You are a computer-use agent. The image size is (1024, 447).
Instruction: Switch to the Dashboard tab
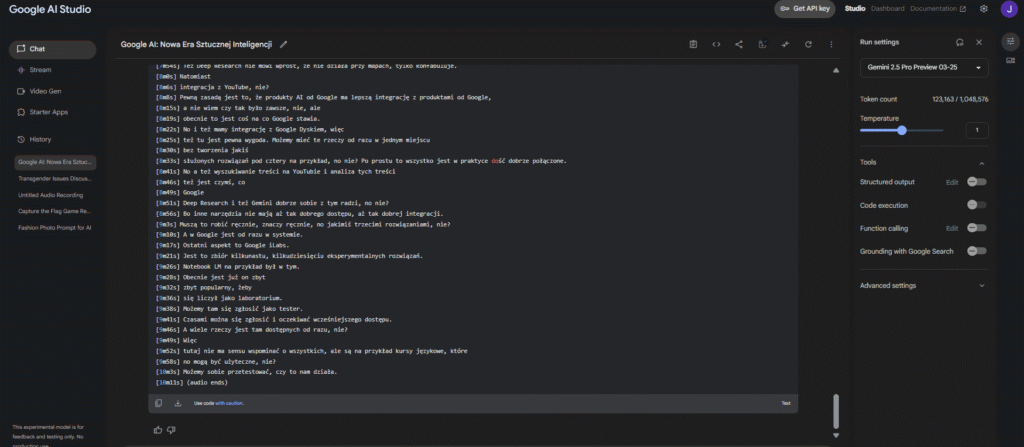click(888, 8)
